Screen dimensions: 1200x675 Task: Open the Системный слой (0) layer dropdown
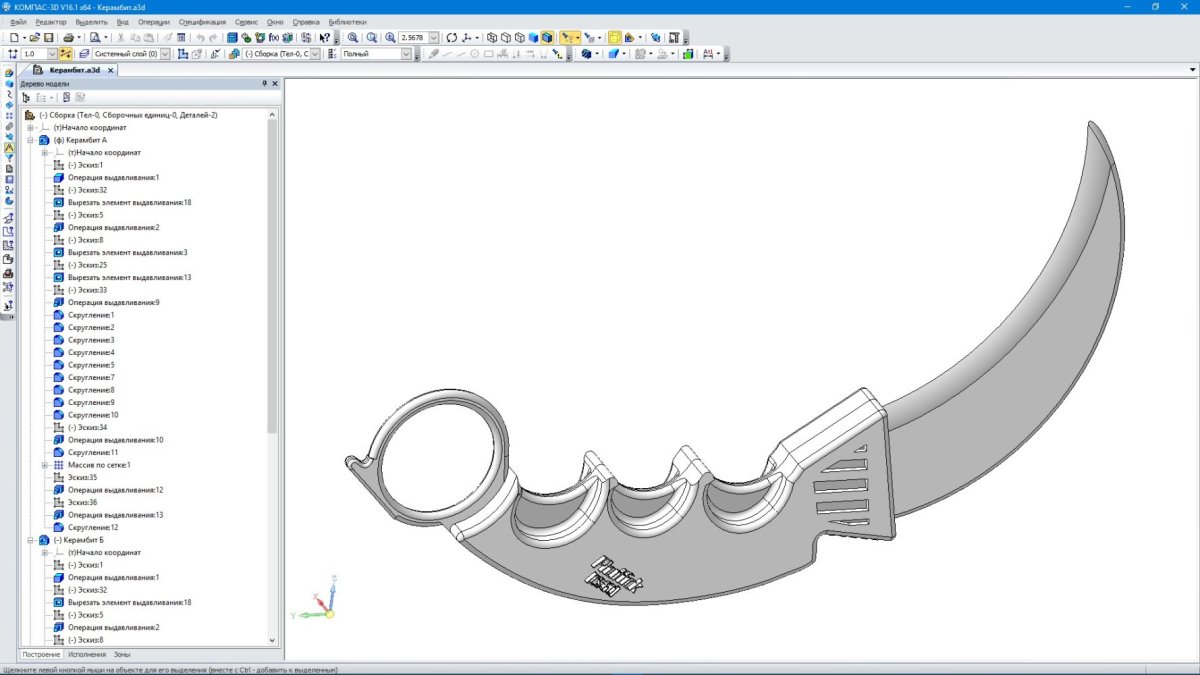[x=165, y=54]
